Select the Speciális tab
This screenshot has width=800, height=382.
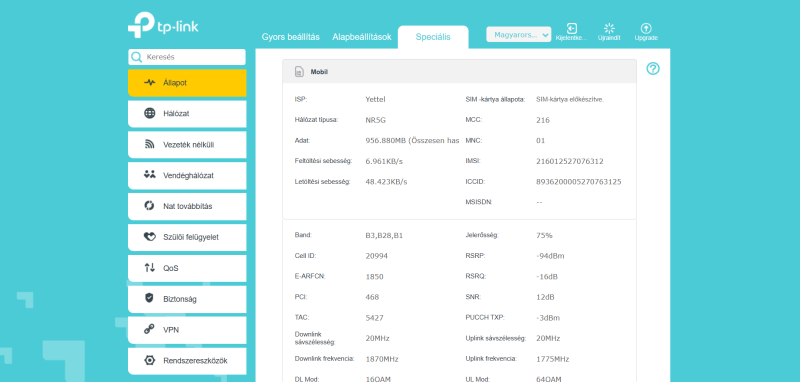433,37
